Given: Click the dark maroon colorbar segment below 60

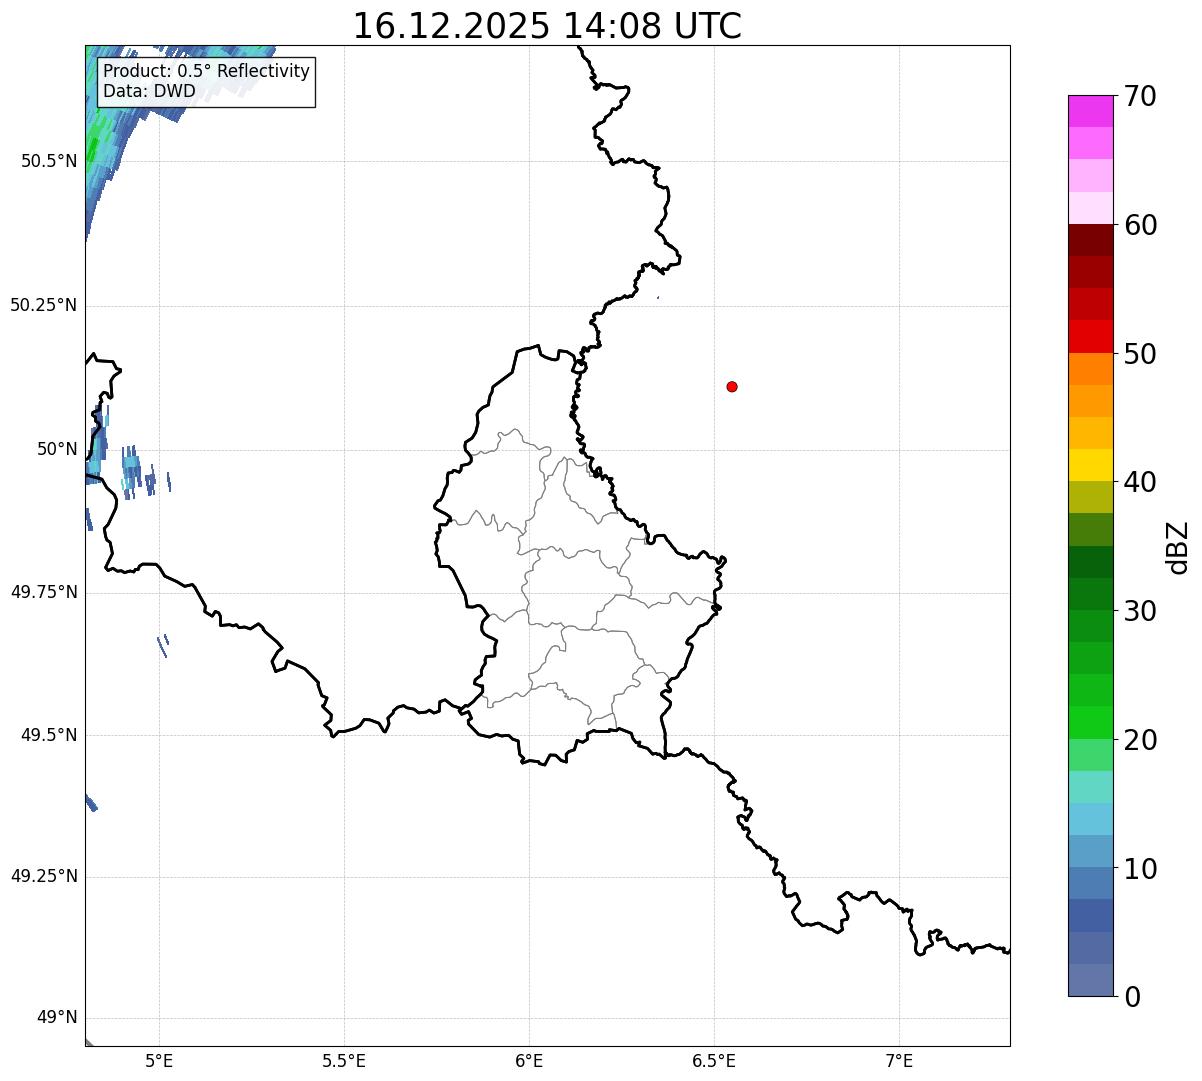Looking at the screenshot, I should [1090, 240].
